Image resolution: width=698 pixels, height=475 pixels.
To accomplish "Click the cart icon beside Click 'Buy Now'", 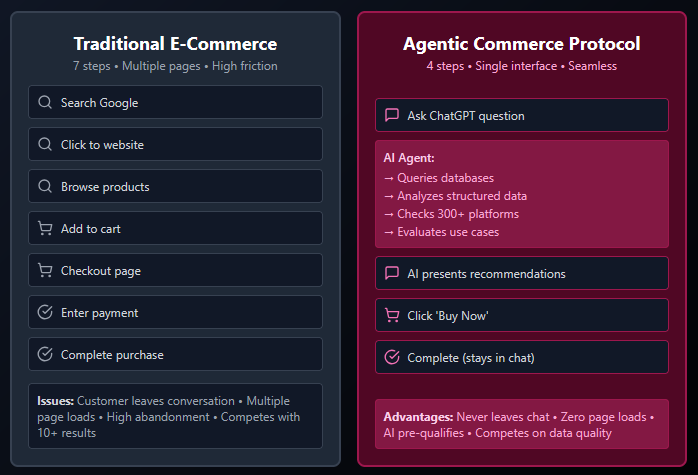I will click(392, 316).
